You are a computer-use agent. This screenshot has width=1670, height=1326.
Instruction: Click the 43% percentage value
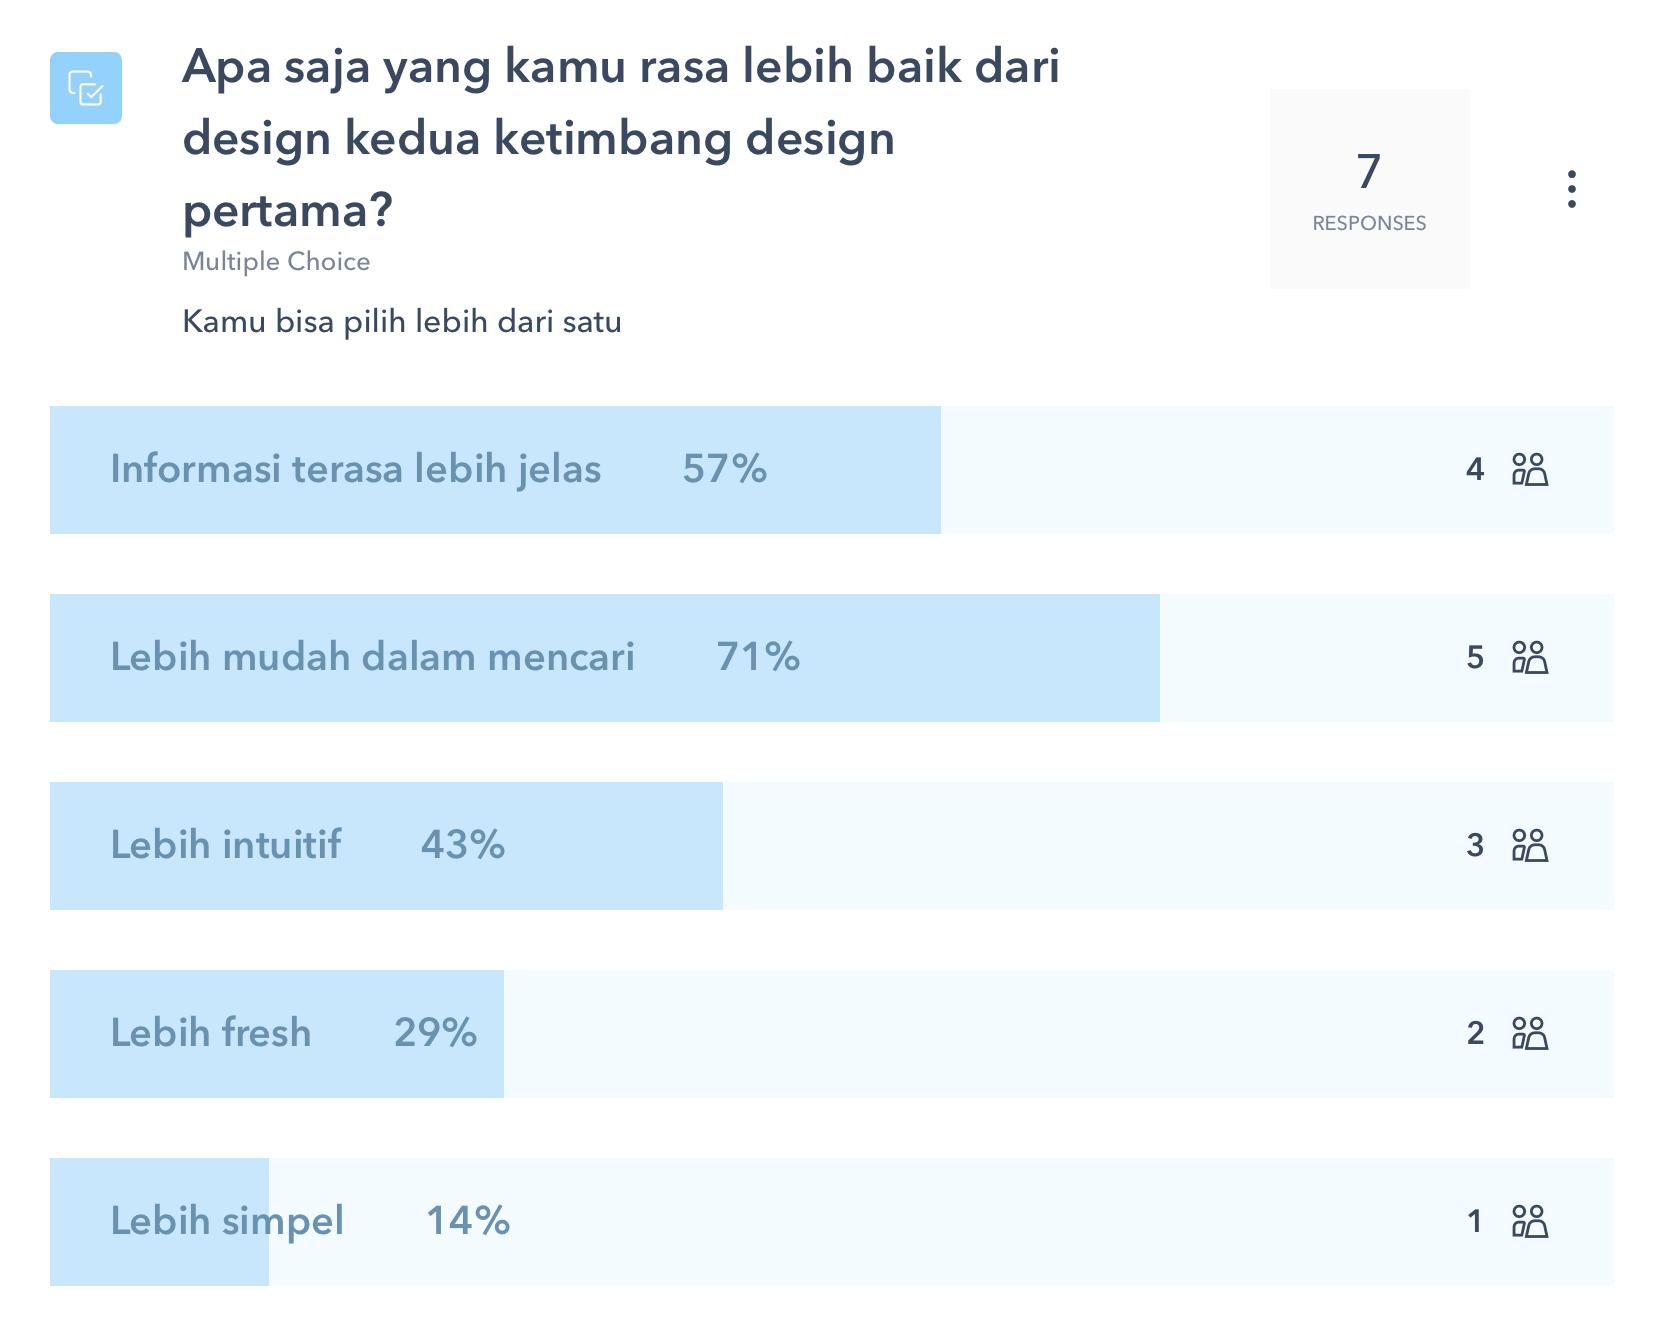click(x=463, y=845)
